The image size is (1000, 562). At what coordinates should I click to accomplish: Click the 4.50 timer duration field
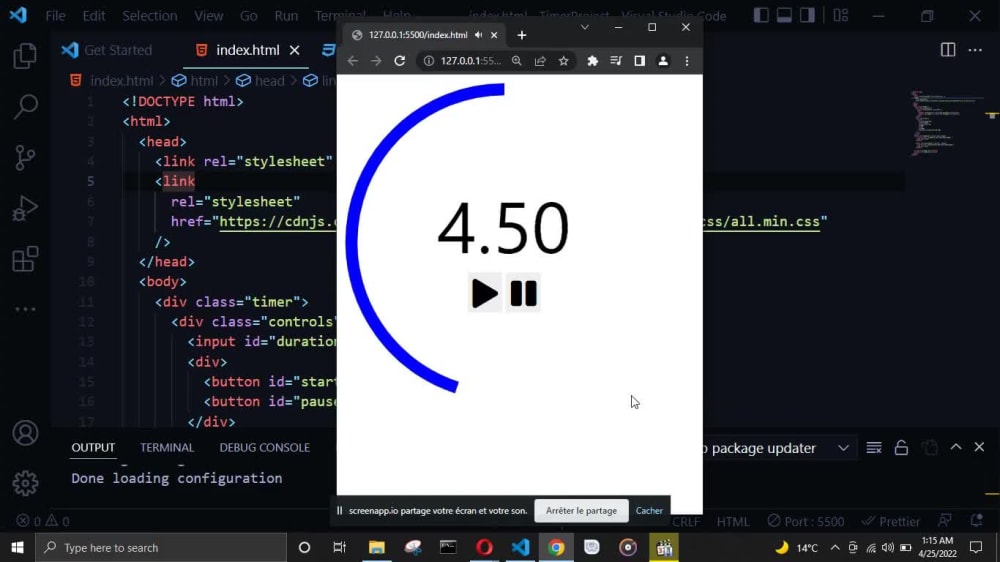503,228
